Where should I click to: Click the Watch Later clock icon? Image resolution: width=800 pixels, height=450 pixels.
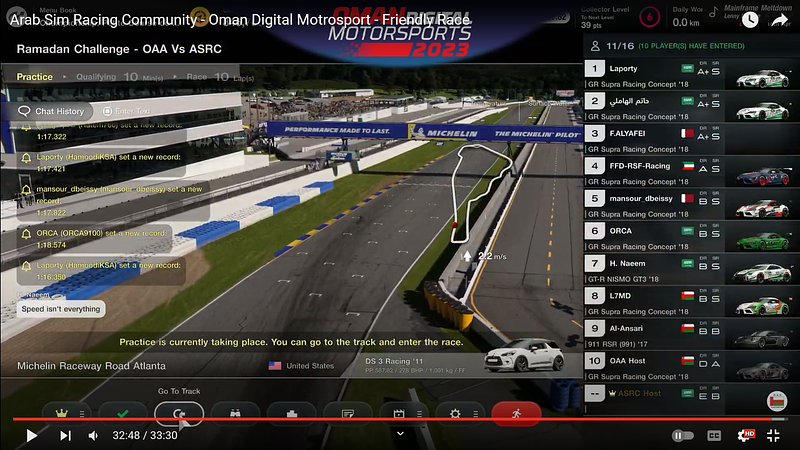coord(749,19)
